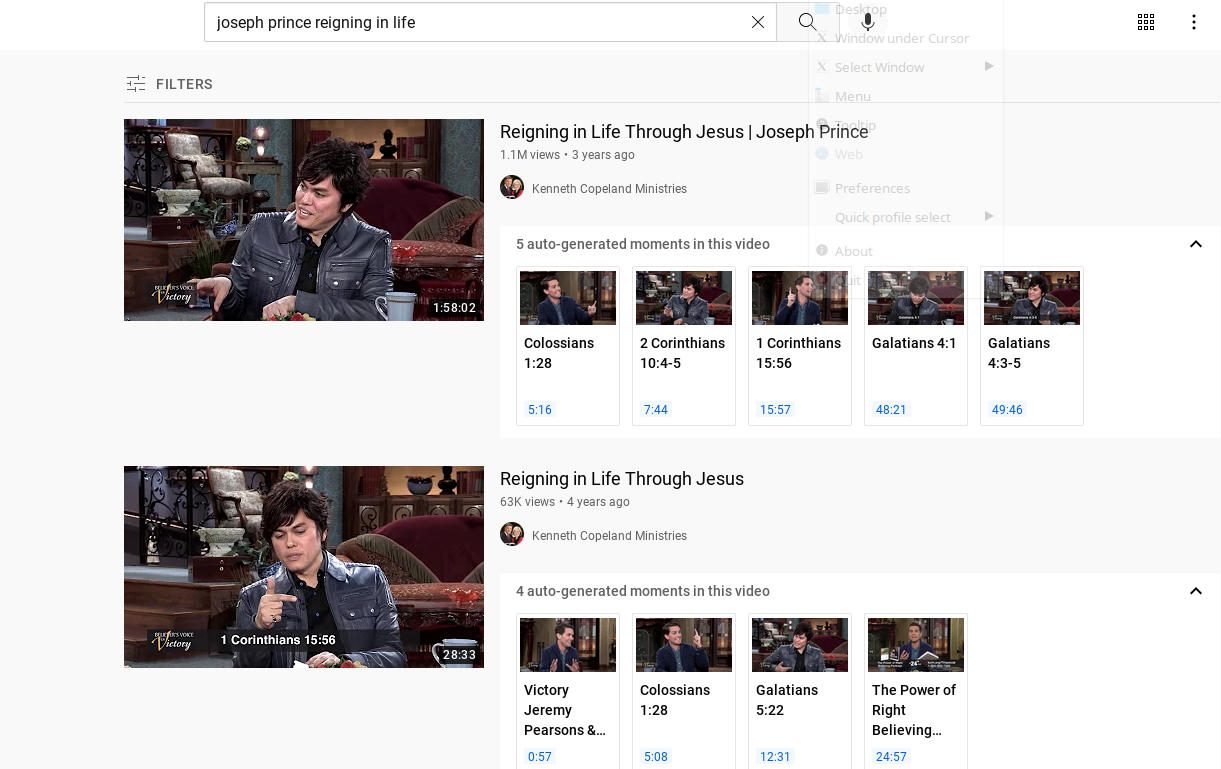Click the magnifying glass search button

[808, 22]
